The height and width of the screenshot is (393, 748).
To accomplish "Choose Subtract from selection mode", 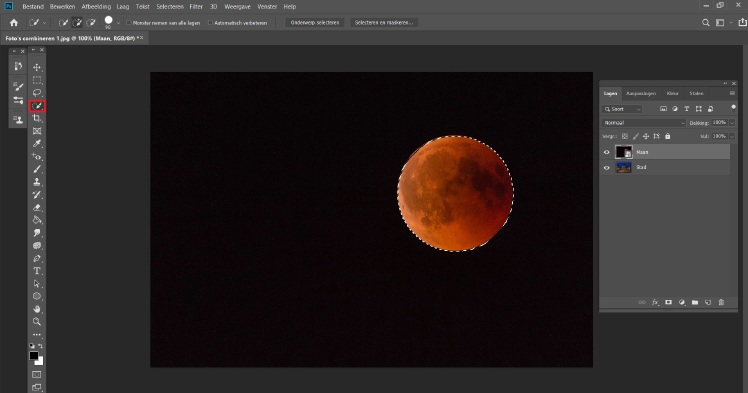I will click(91, 22).
